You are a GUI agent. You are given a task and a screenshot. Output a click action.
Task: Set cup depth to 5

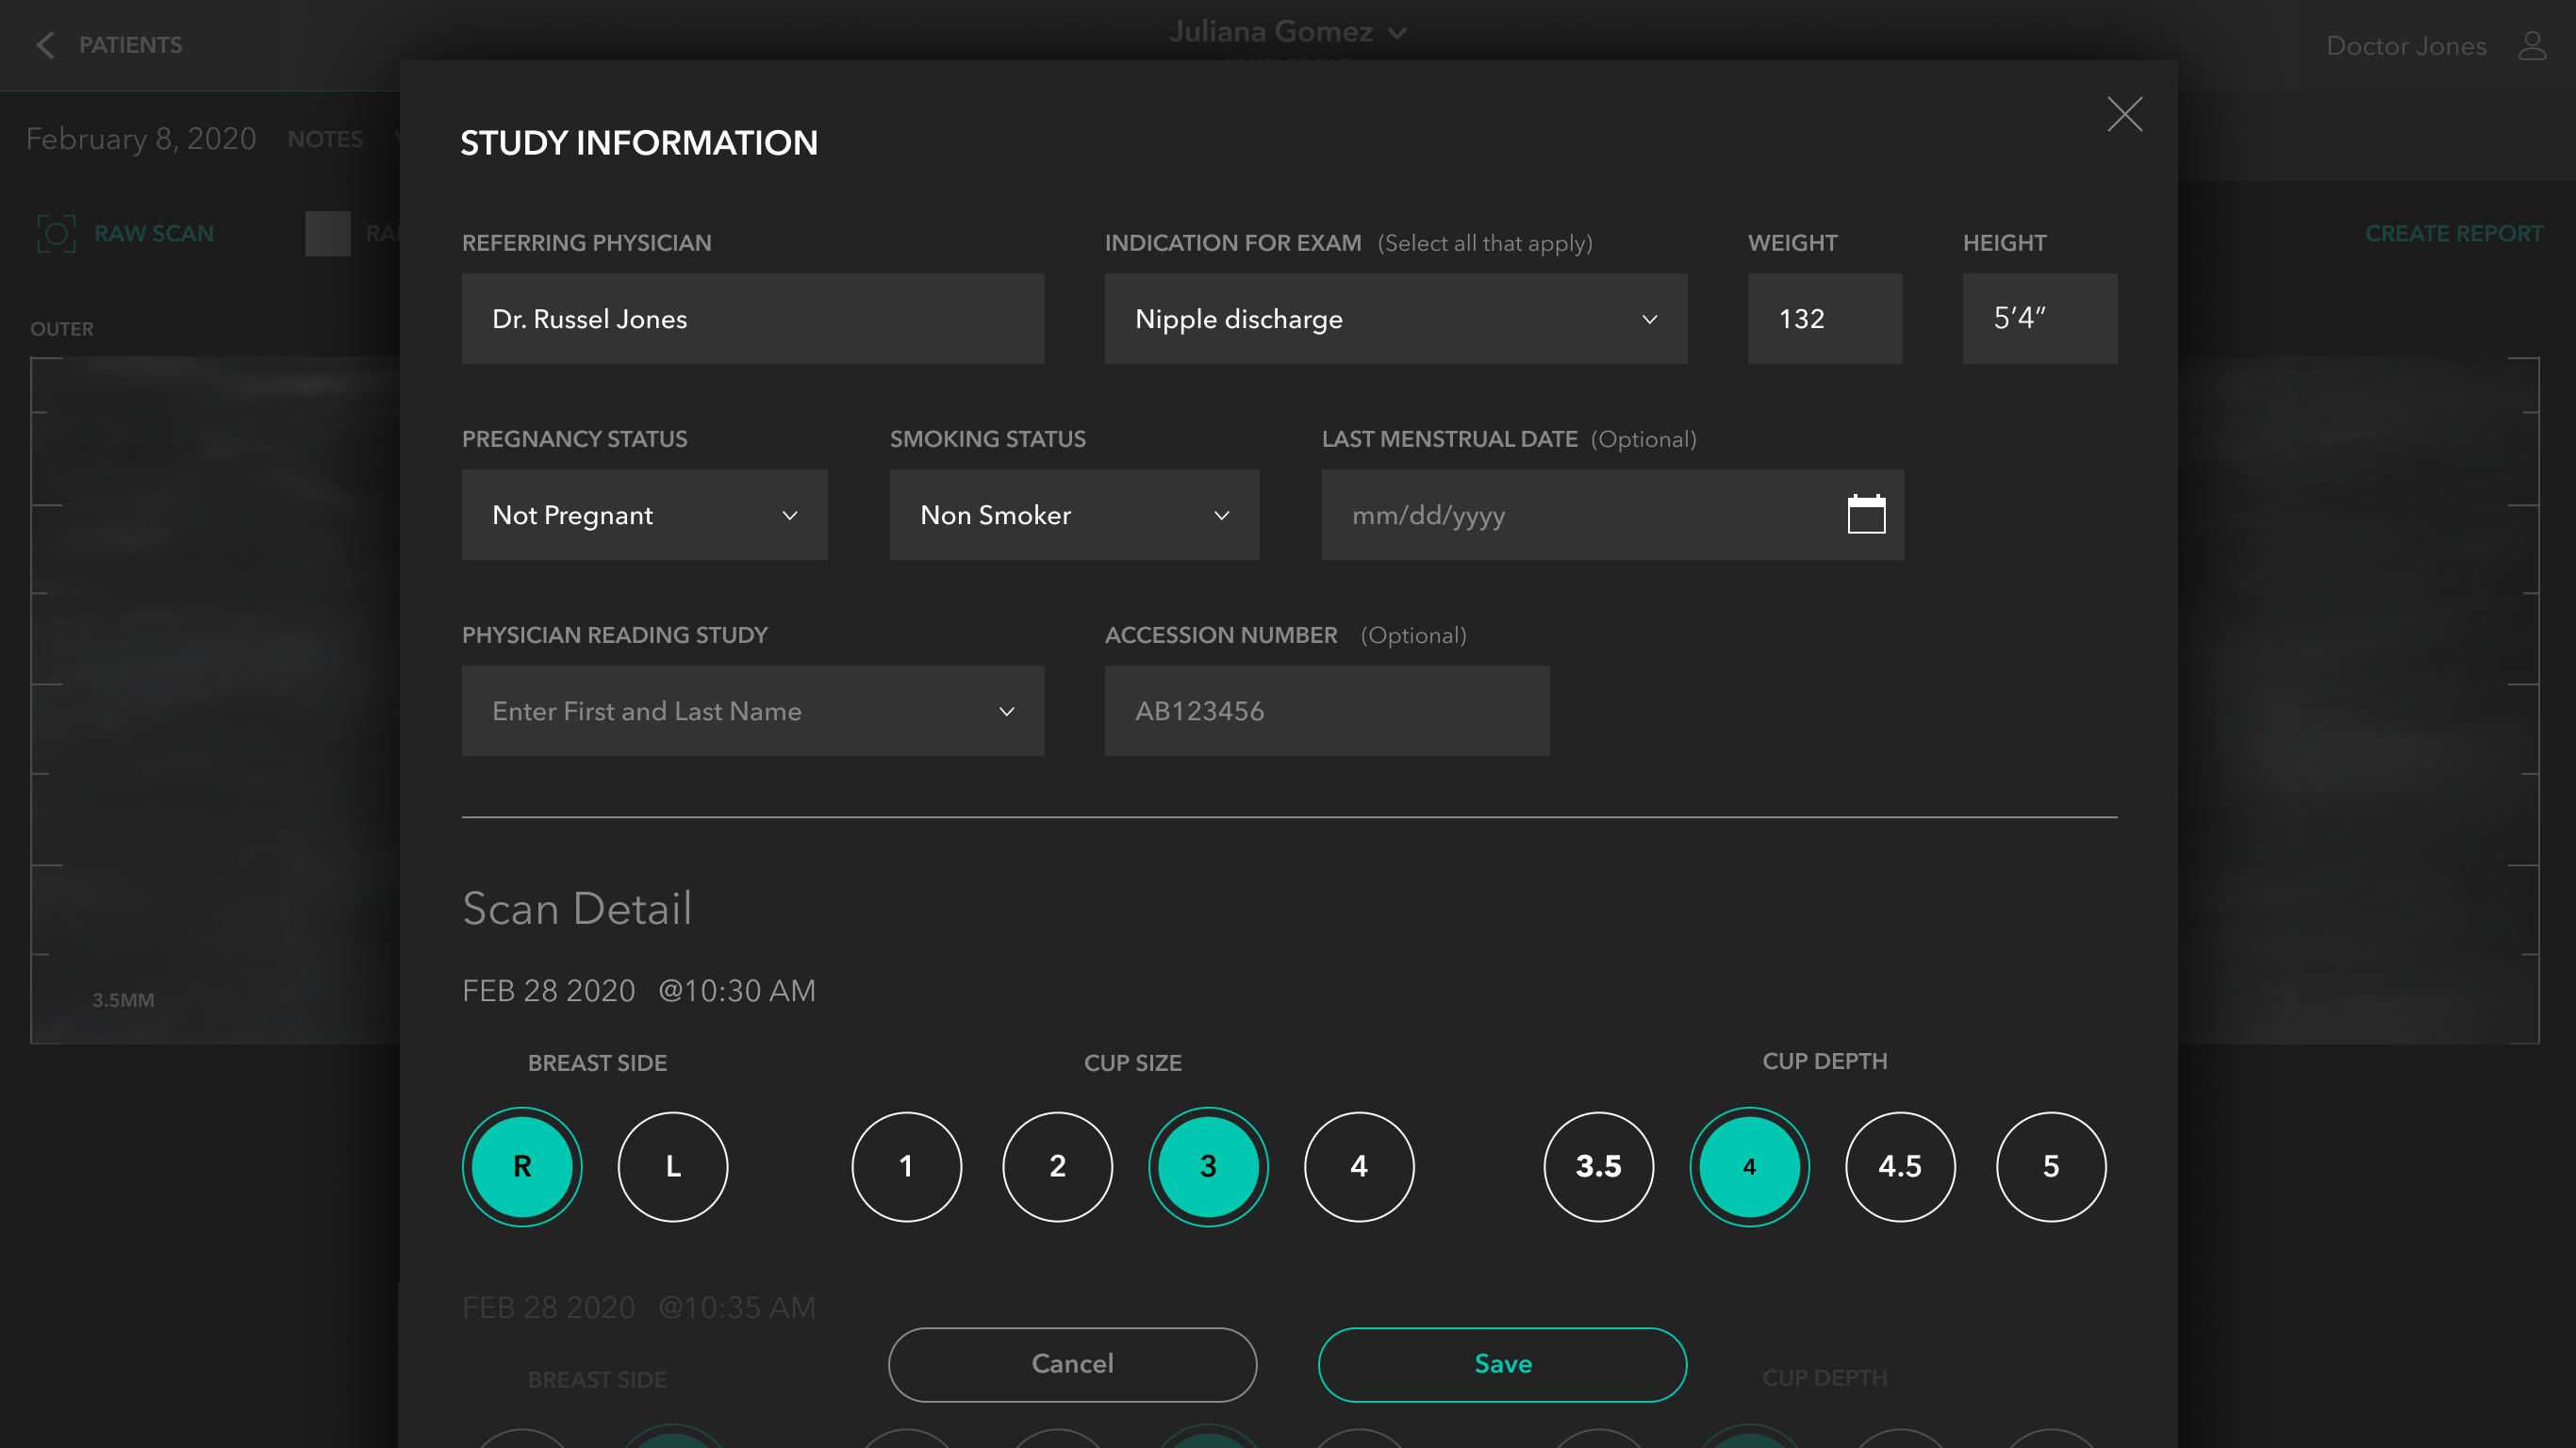(x=2051, y=1166)
